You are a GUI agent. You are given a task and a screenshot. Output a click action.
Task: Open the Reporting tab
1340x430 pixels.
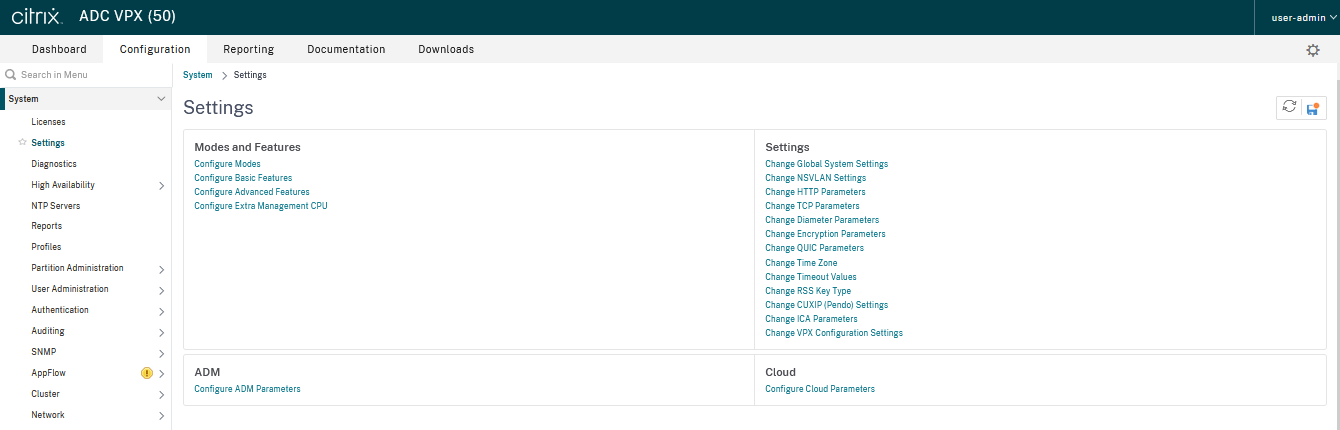click(248, 49)
